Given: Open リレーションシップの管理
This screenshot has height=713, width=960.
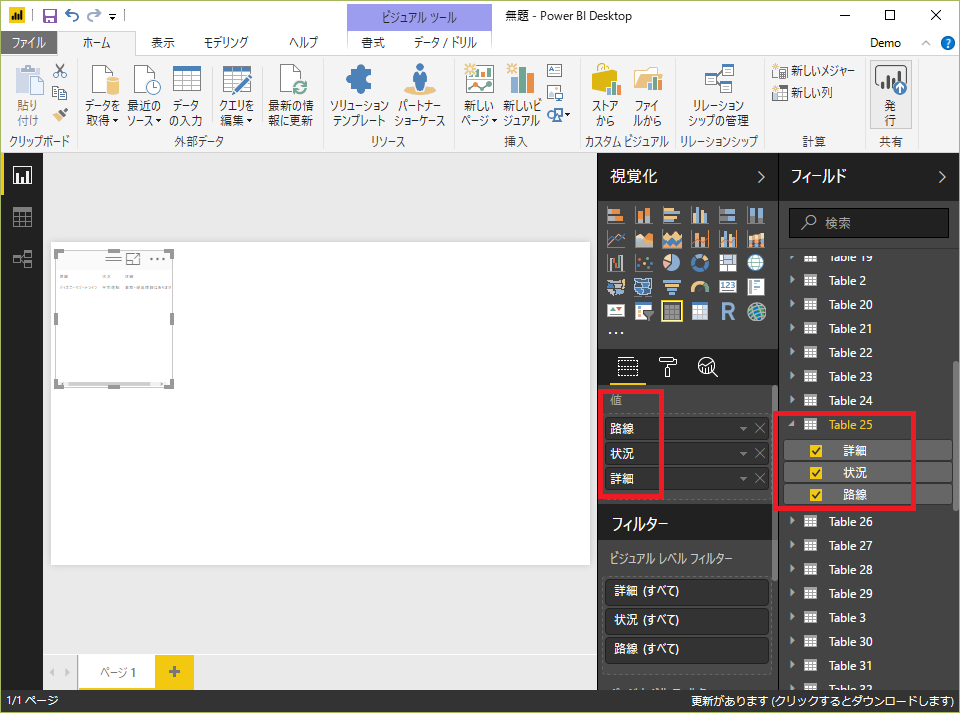Looking at the screenshot, I should tap(718, 95).
